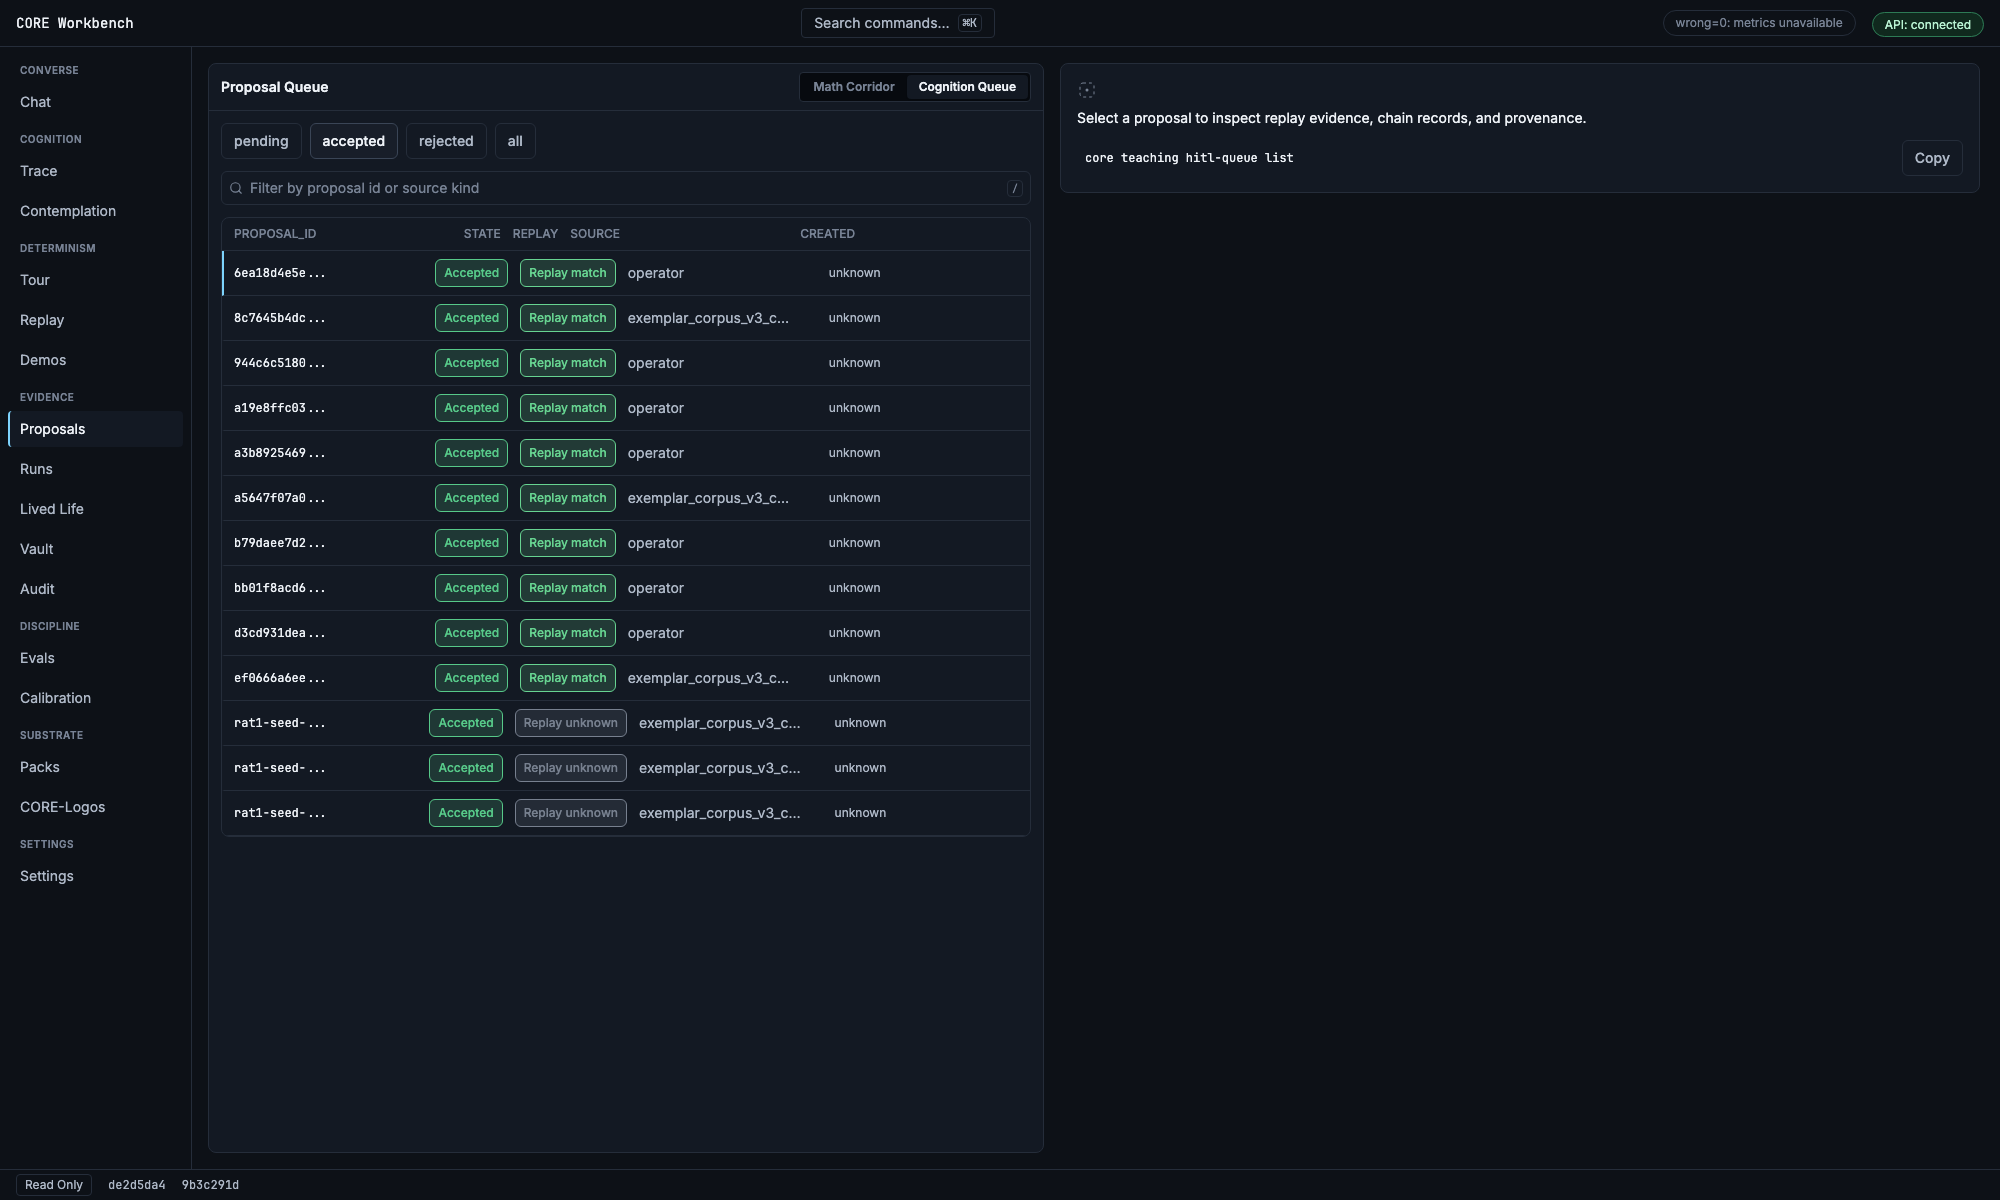Copy the hitl-queue list command
Image resolution: width=2000 pixels, height=1200 pixels.
click(1931, 158)
